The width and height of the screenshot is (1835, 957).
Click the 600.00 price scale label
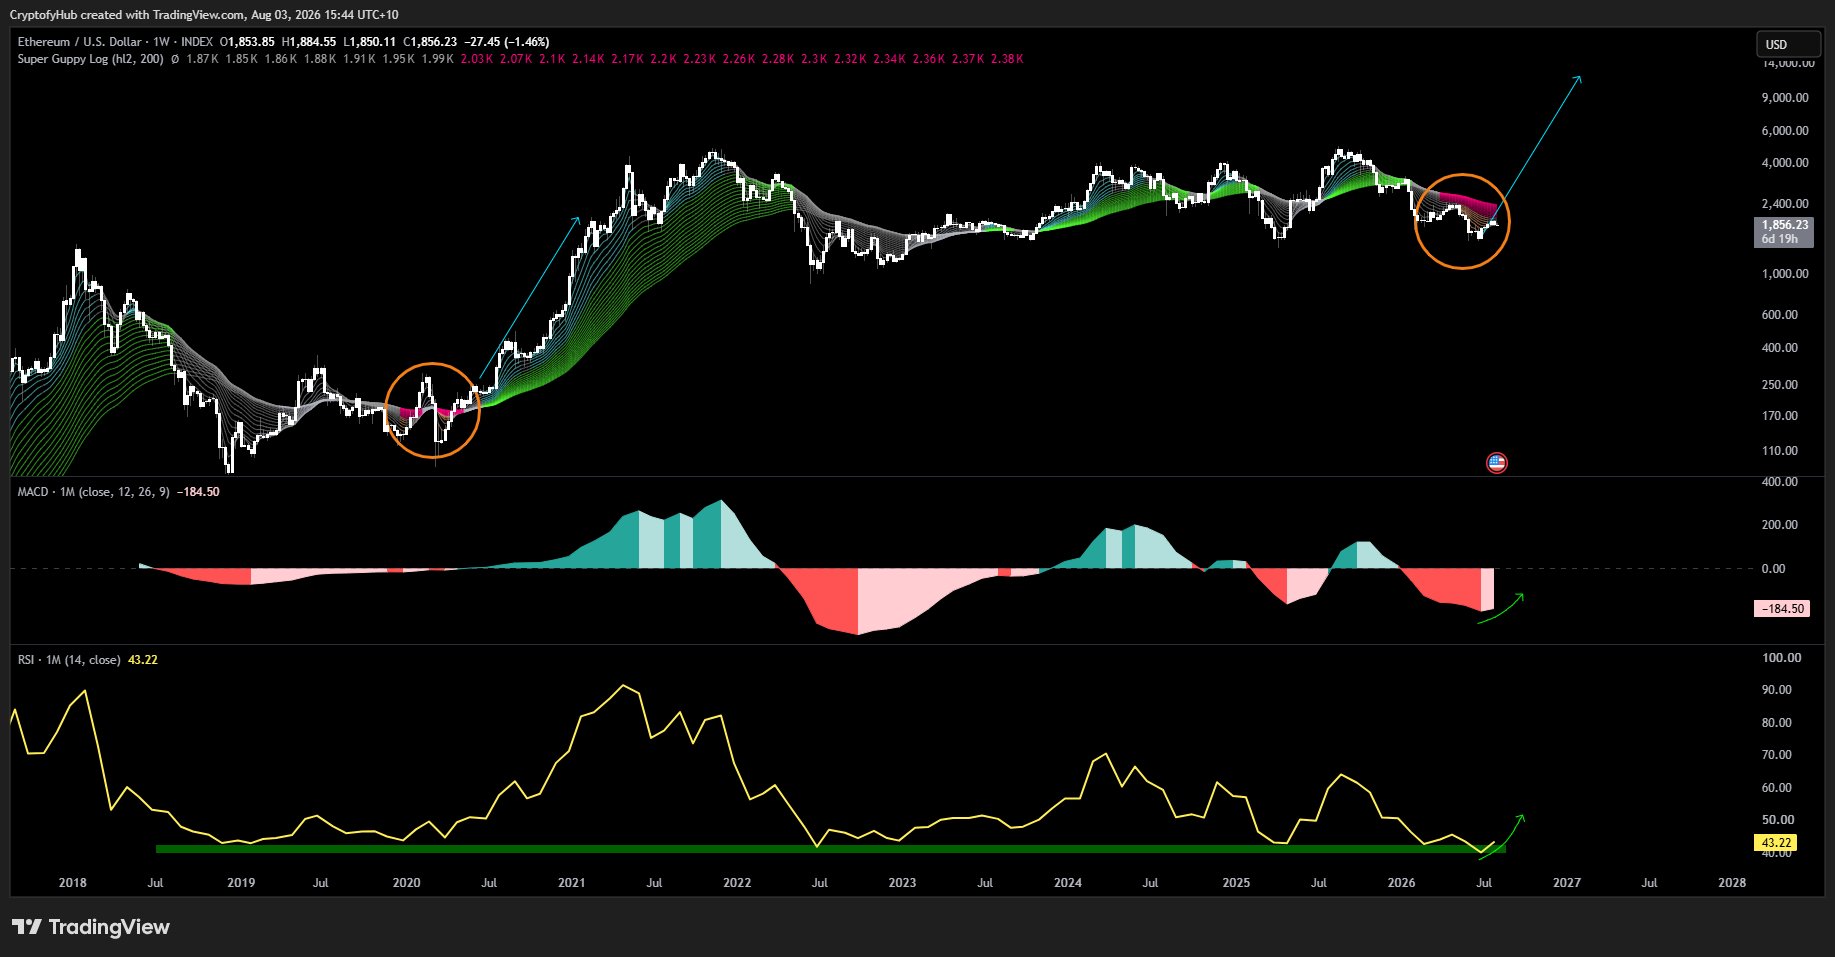[x=1780, y=315]
